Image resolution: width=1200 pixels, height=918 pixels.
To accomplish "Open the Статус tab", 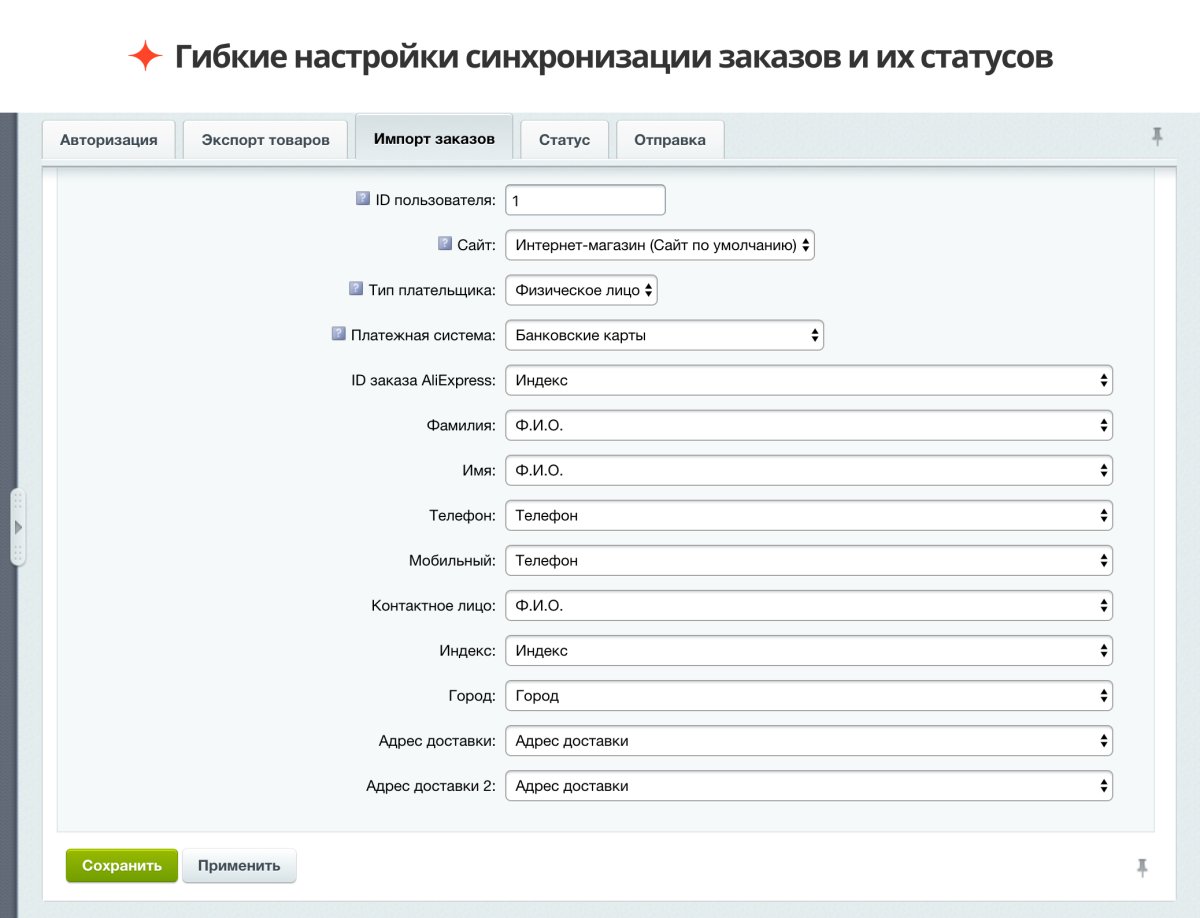I will (564, 140).
